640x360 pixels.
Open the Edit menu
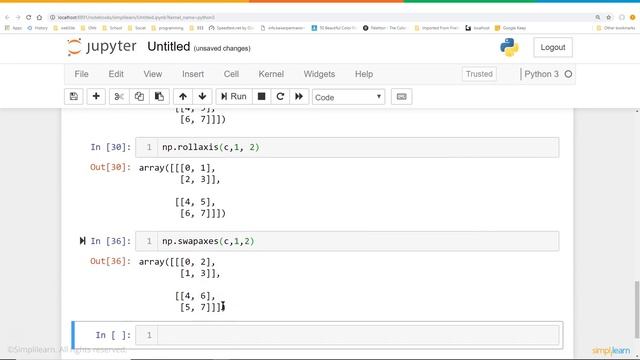point(116,74)
